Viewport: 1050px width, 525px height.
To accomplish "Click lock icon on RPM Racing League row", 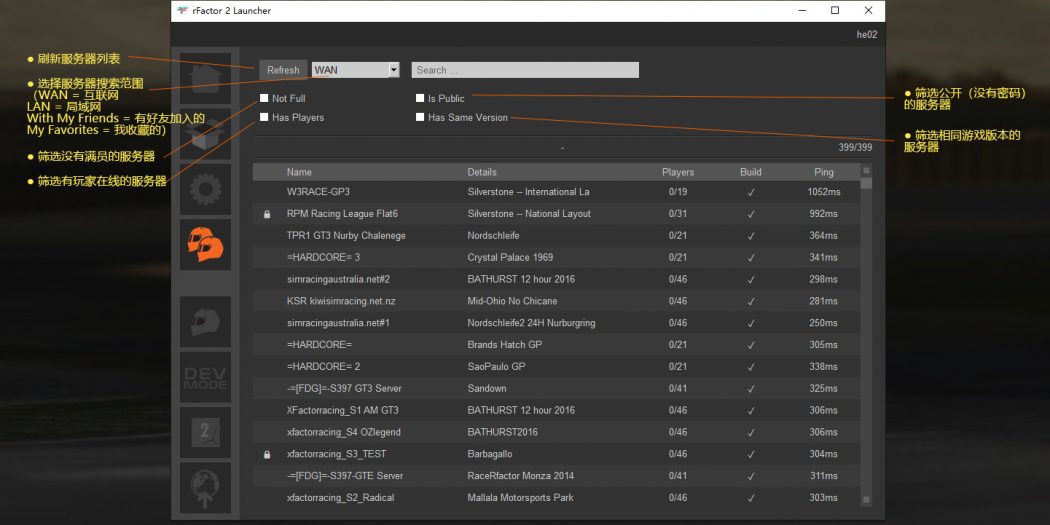I will [267, 214].
